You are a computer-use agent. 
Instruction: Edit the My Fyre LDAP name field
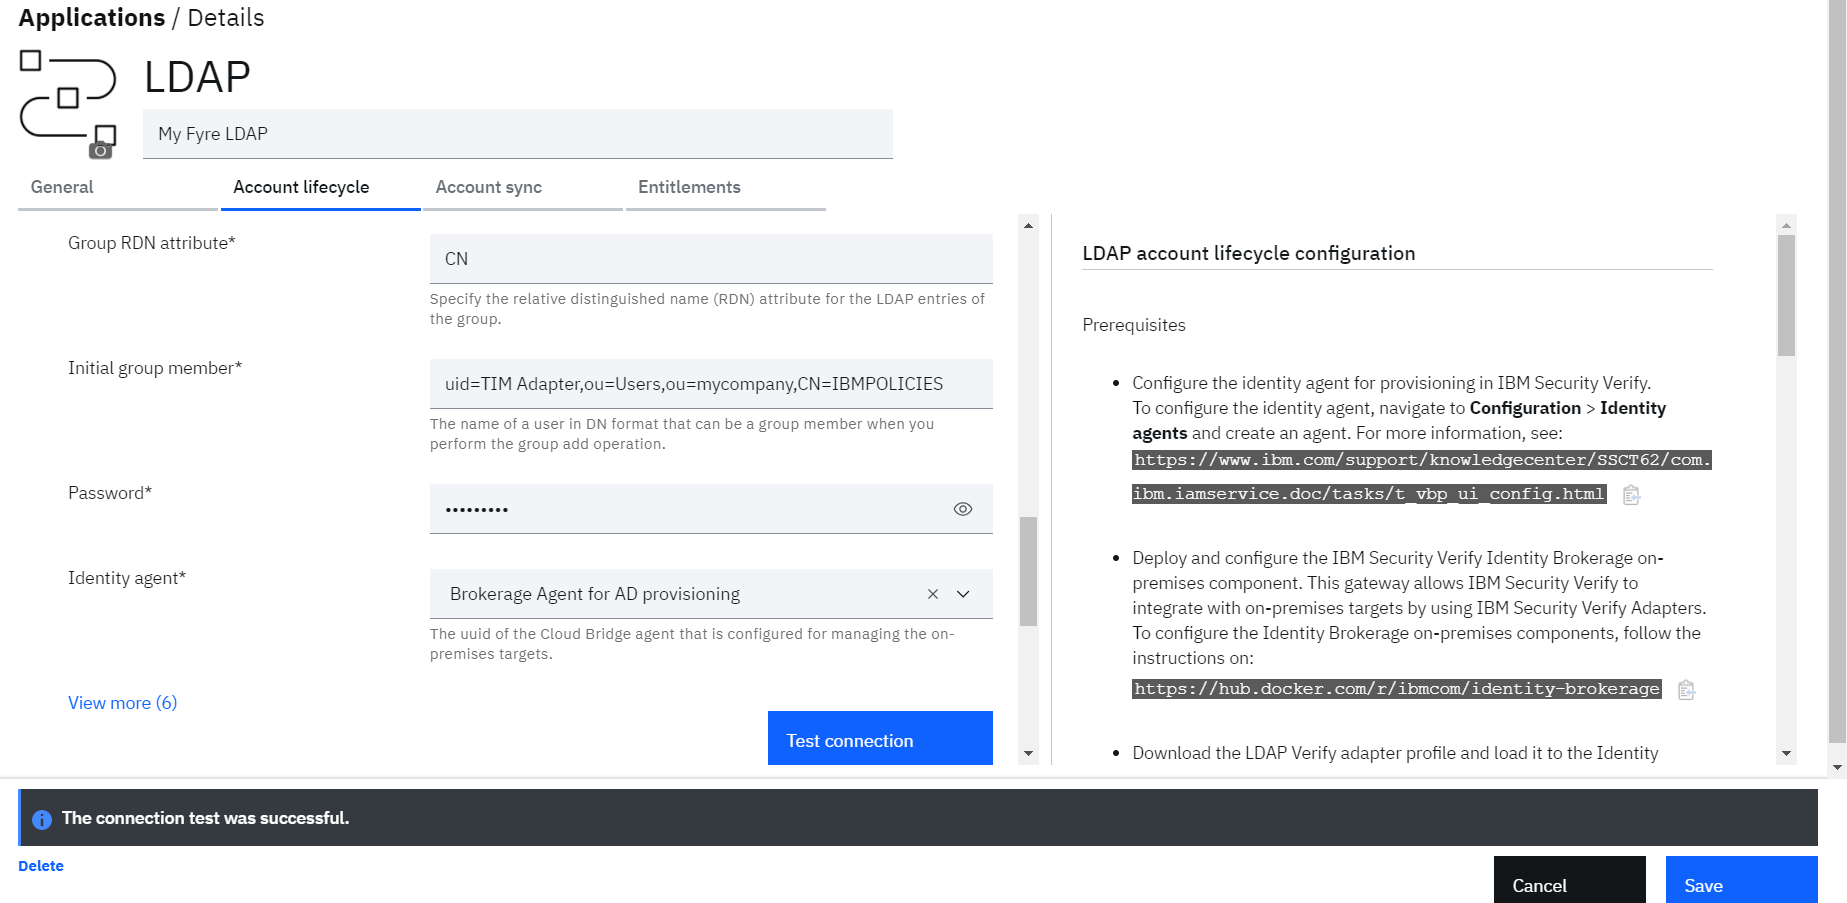[x=518, y=134]
